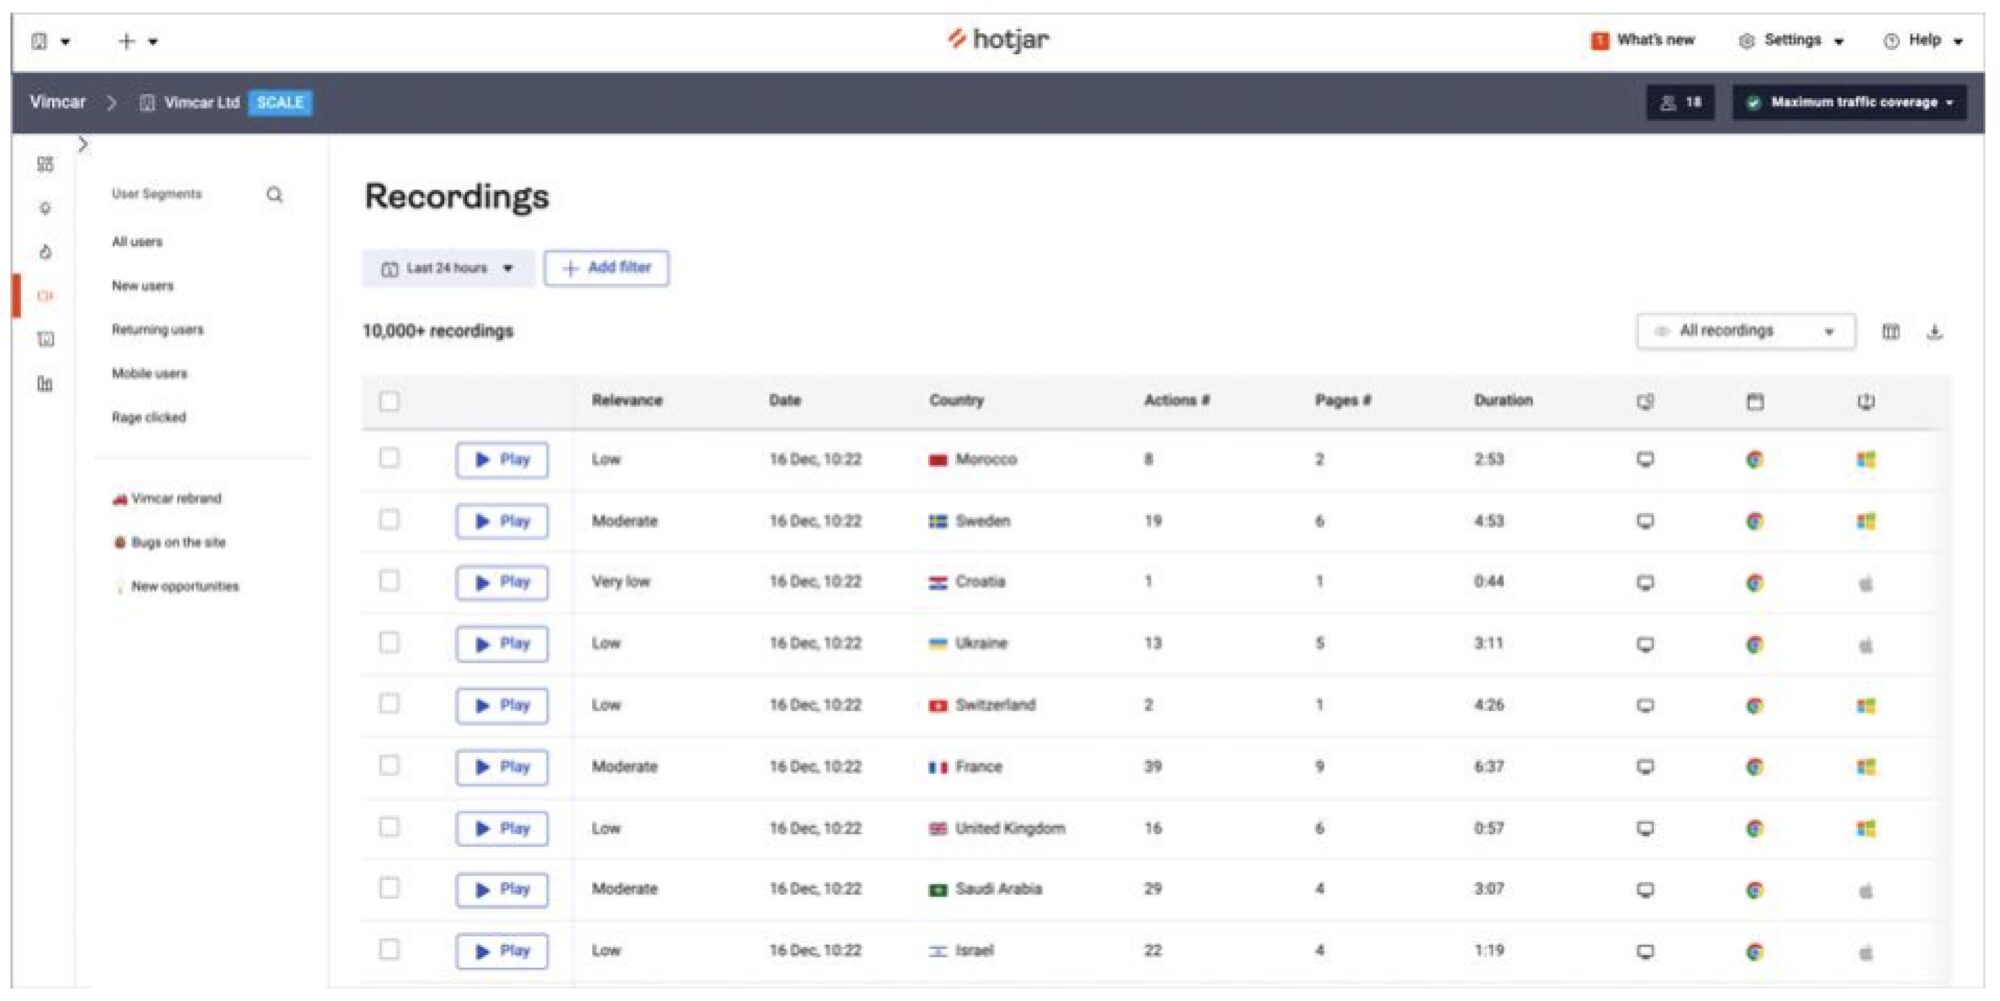Expand the collapsed sidebar with the chevron
The height and width of the screenshot is (1001, 2000).
click(x=83, y=146)
